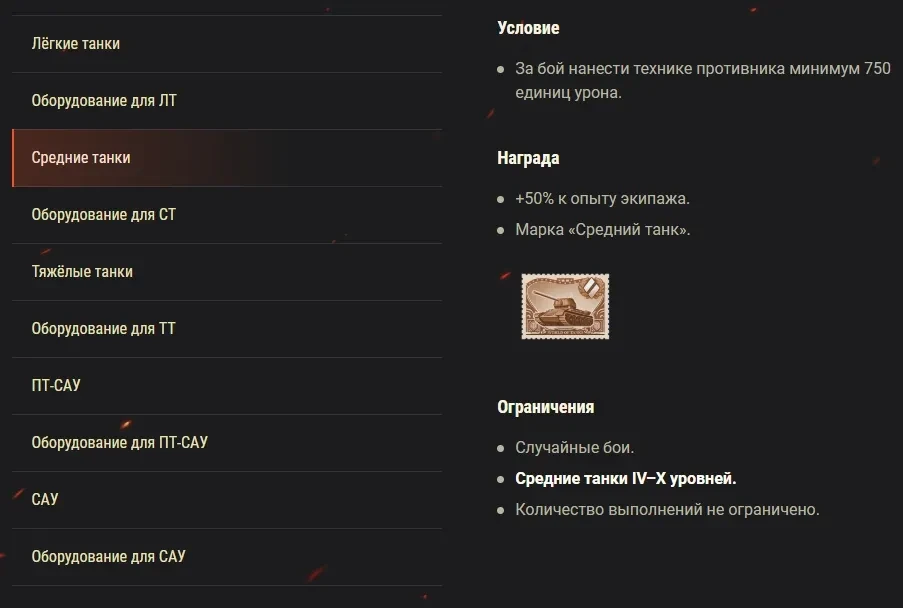Click the Награда heading

coord(528,158)
